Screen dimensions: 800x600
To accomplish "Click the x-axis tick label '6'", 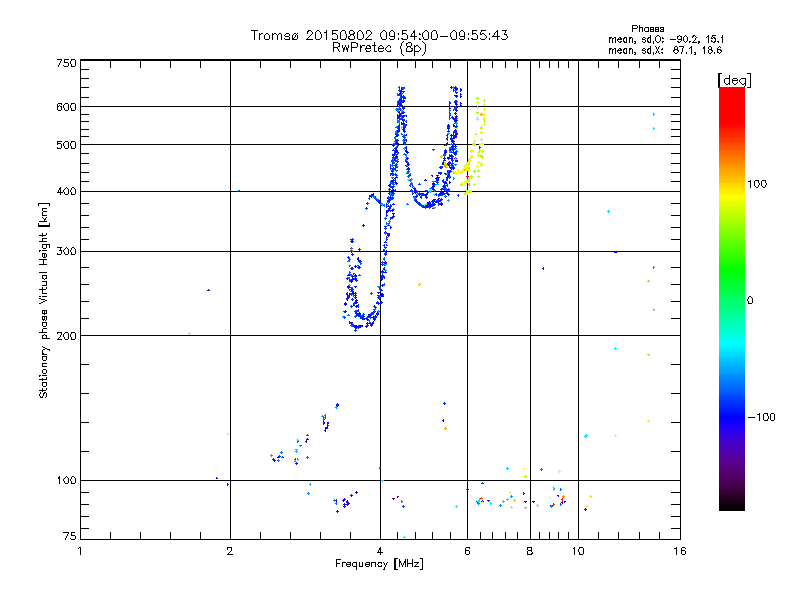I will point(467,551).
